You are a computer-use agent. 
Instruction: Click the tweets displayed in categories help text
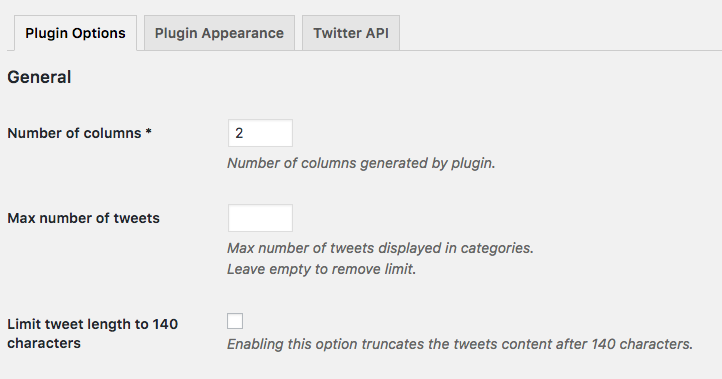(x=380, y=248)
